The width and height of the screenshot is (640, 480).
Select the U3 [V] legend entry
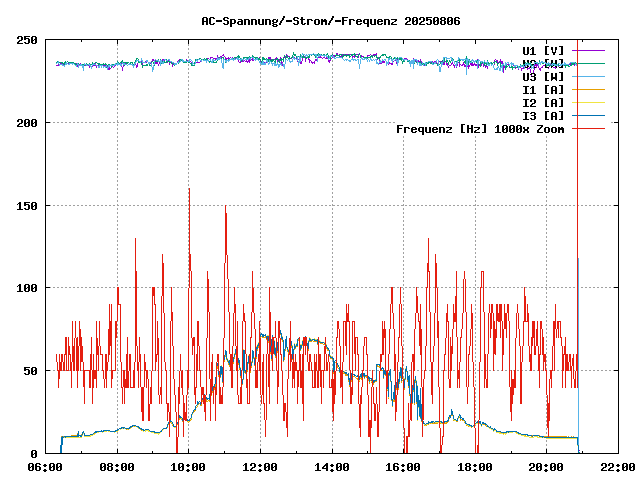pos(543,76)
